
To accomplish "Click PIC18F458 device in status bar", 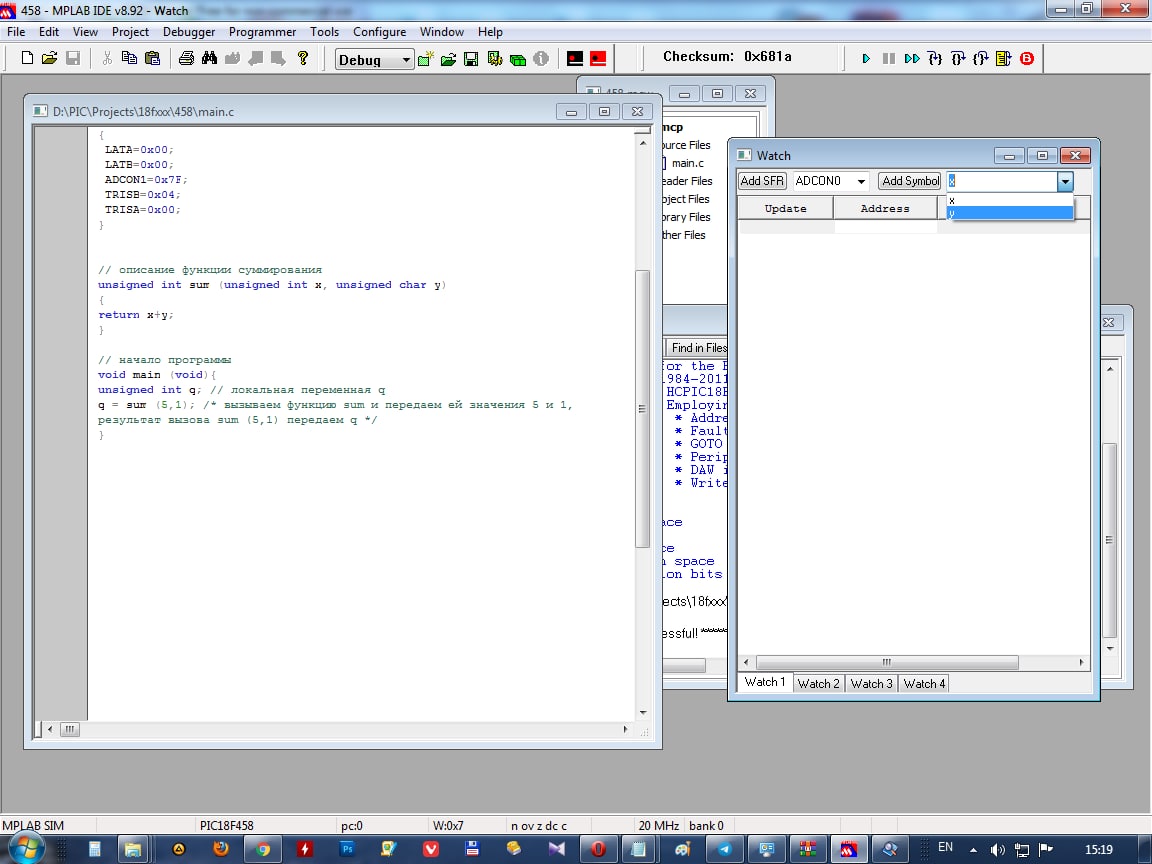I will click(x=226, y=826).
